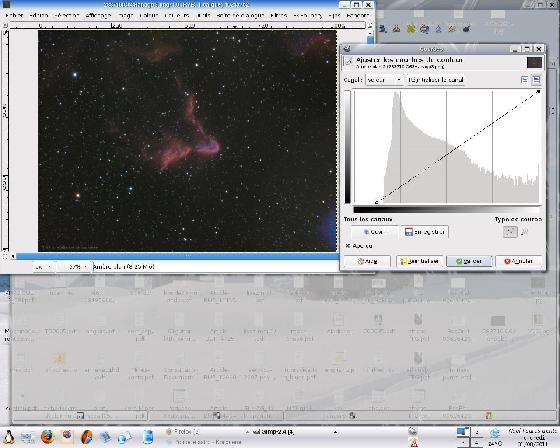Click the dark preview thumbnail in Curves header
Viewport: 560px width, 448px height.
pos(534,63)
